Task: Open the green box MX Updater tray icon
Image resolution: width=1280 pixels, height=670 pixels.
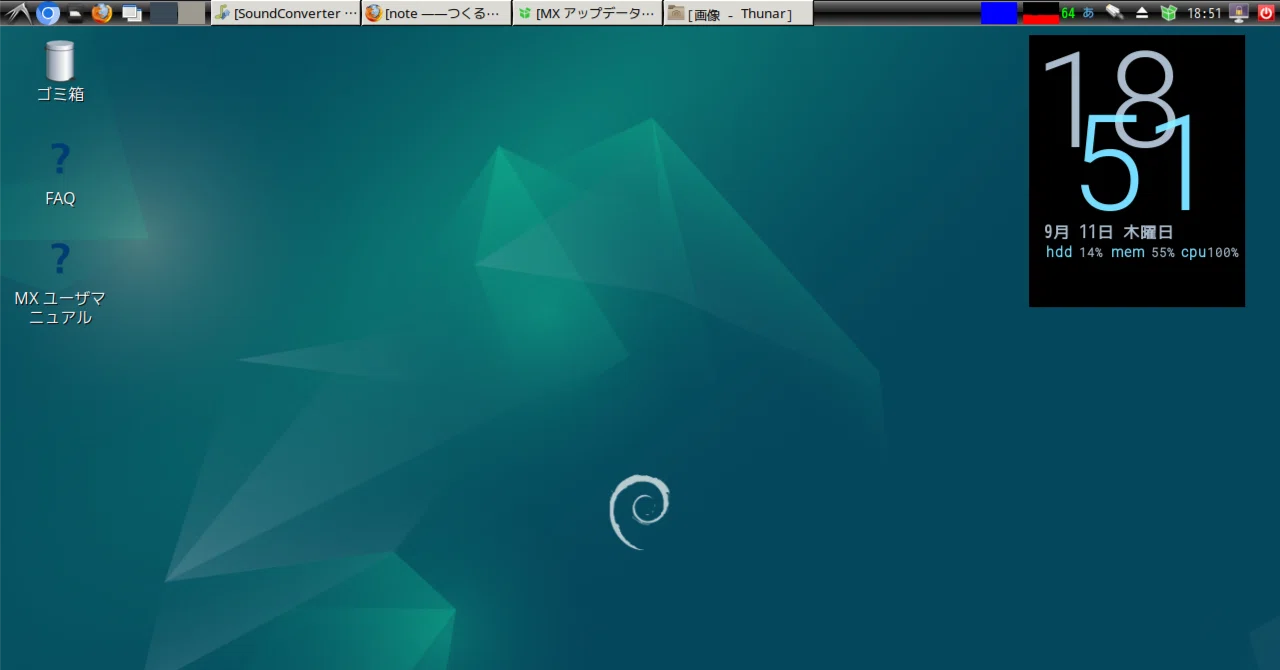Action: [1169, 13]
